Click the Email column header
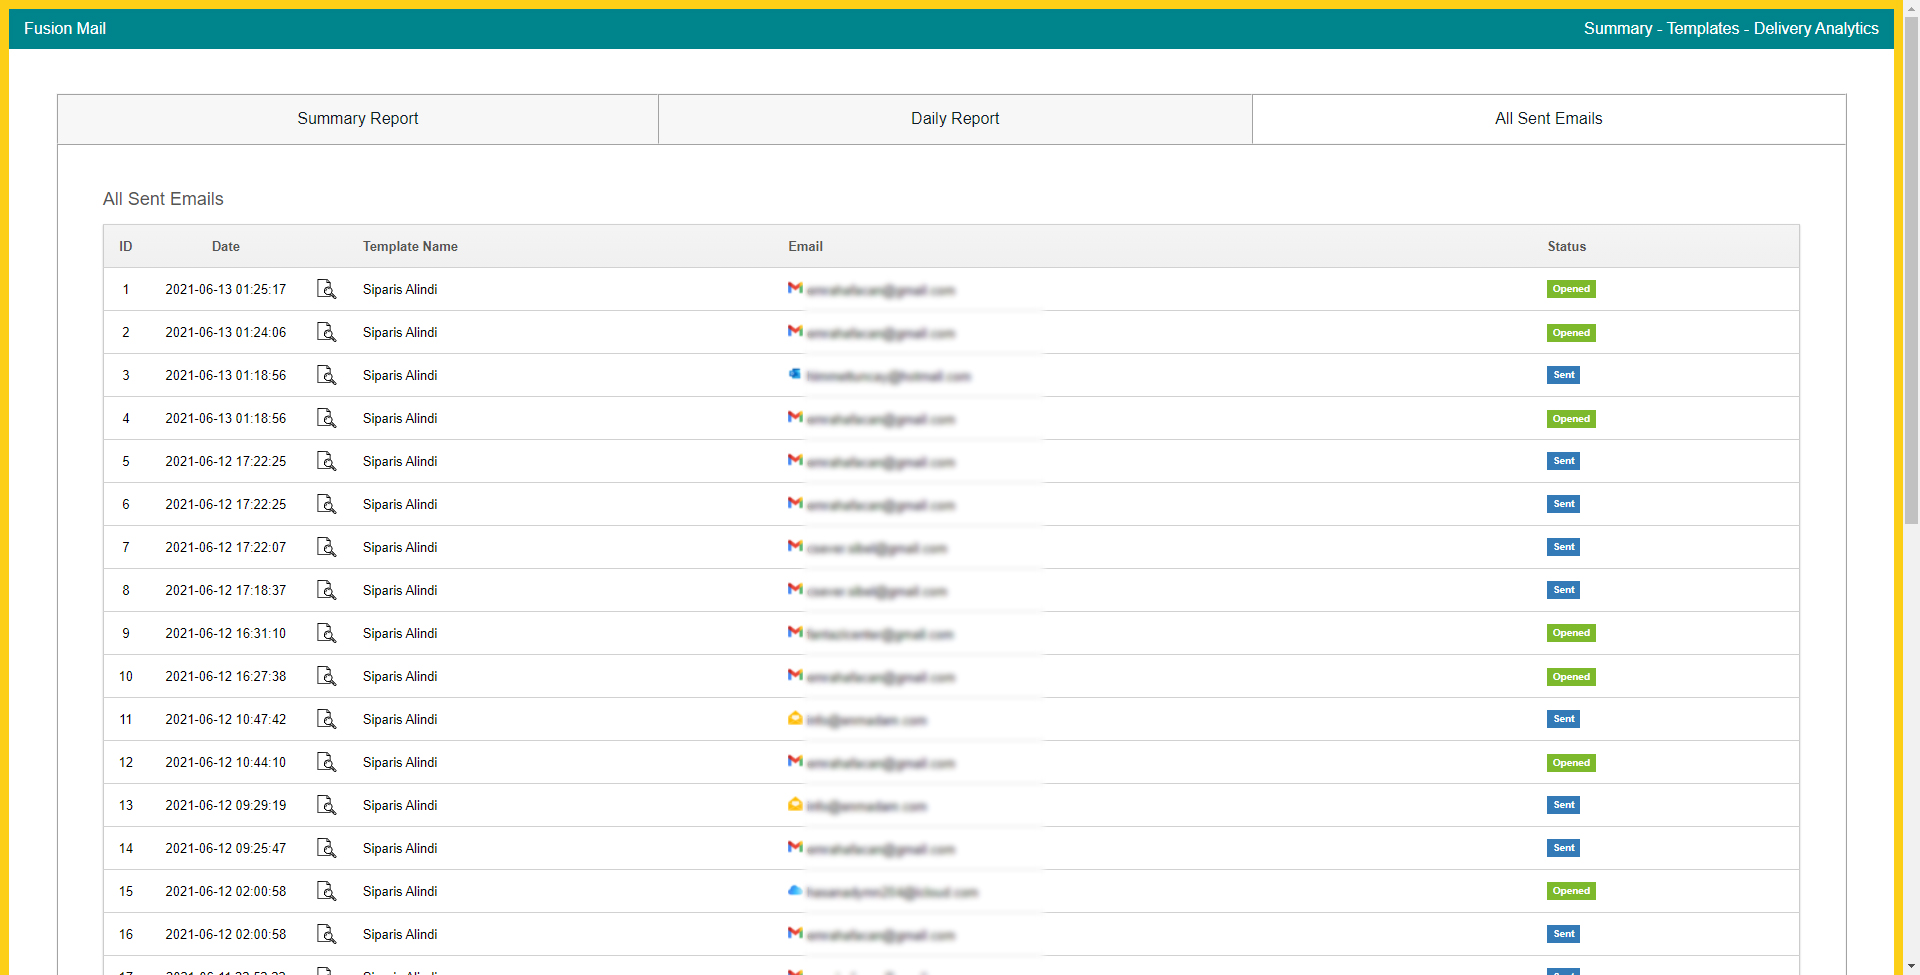The width and height of the screenshot is (1920, 975). point(805,246)
